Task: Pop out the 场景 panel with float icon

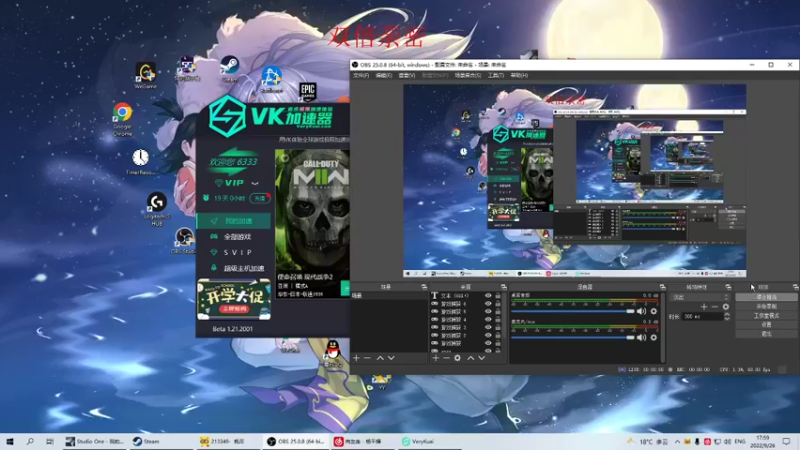Action: click(x=424, y=287)
